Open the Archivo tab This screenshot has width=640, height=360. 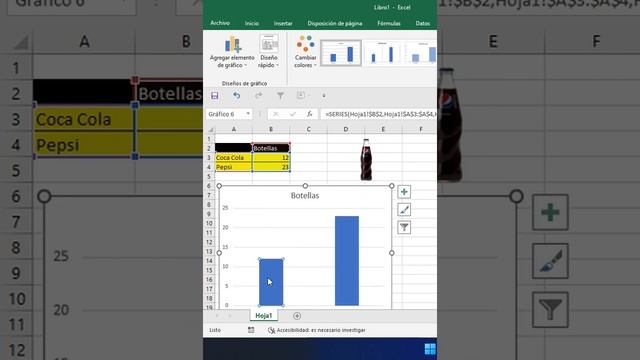click(x=220, y=23)
